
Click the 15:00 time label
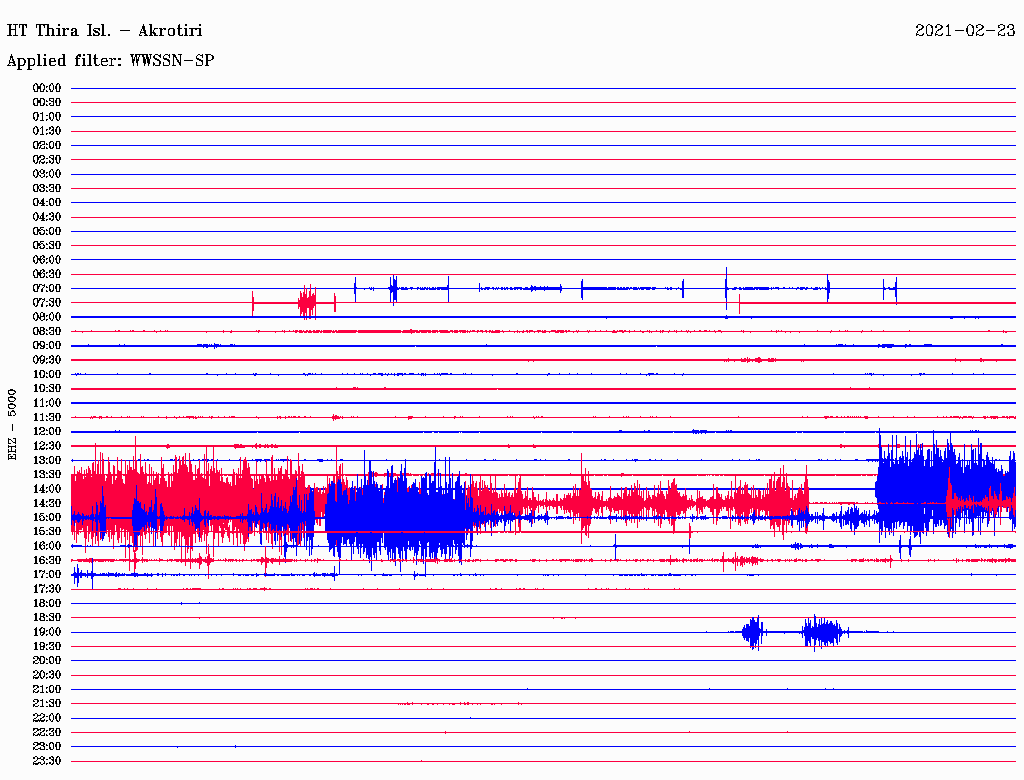[x=47, y=518]
